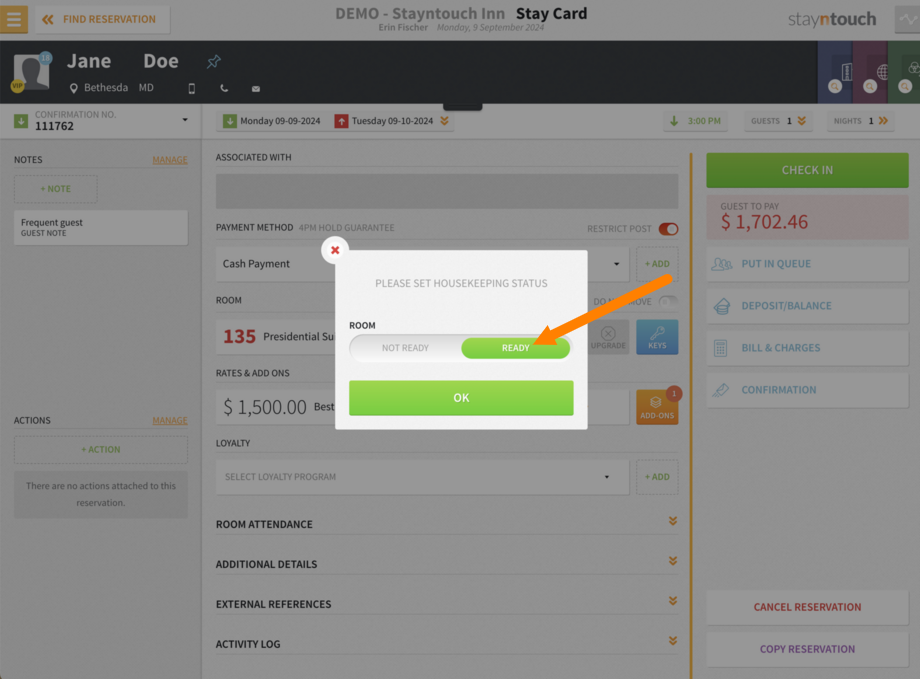
Task: Click the green arrival icon beside confirmation number
Action: pos(21,121)
